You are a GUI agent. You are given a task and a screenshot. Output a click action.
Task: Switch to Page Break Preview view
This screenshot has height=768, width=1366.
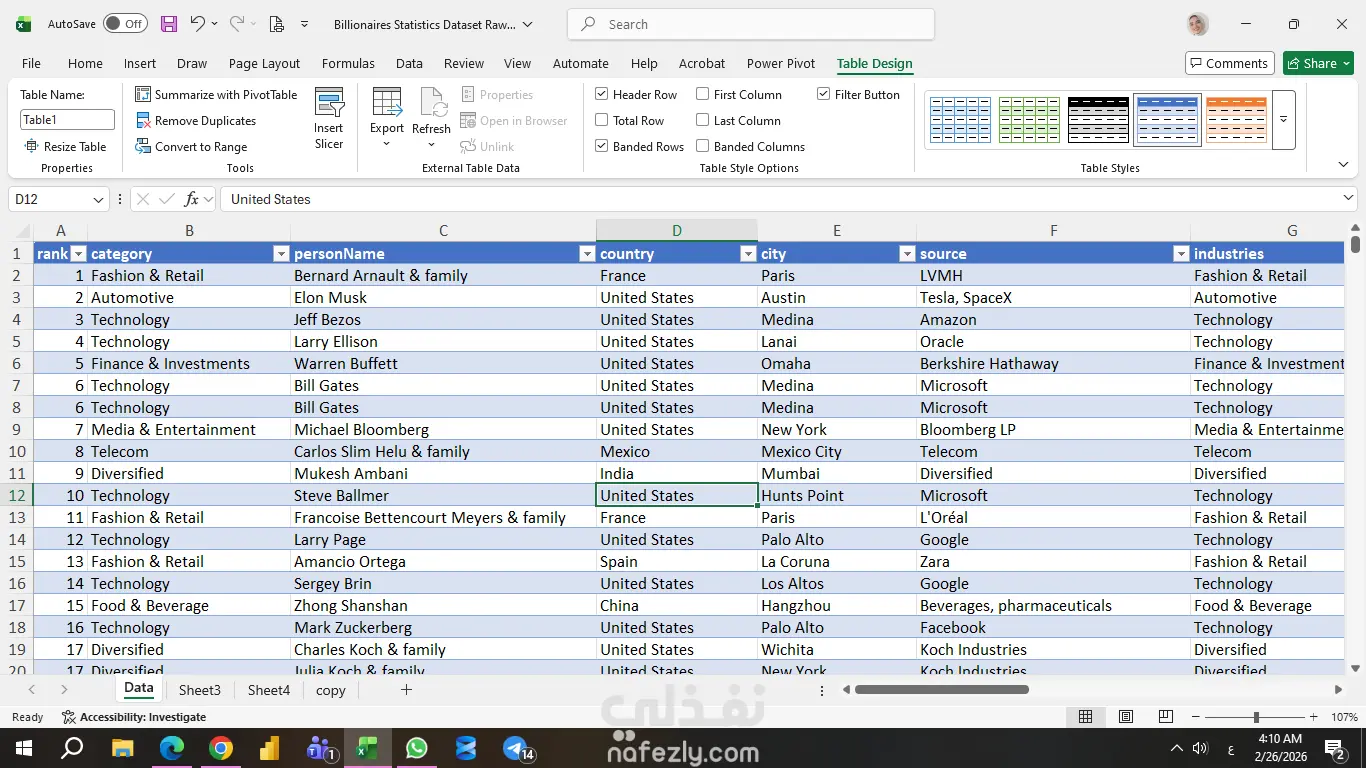[1166, 717]
